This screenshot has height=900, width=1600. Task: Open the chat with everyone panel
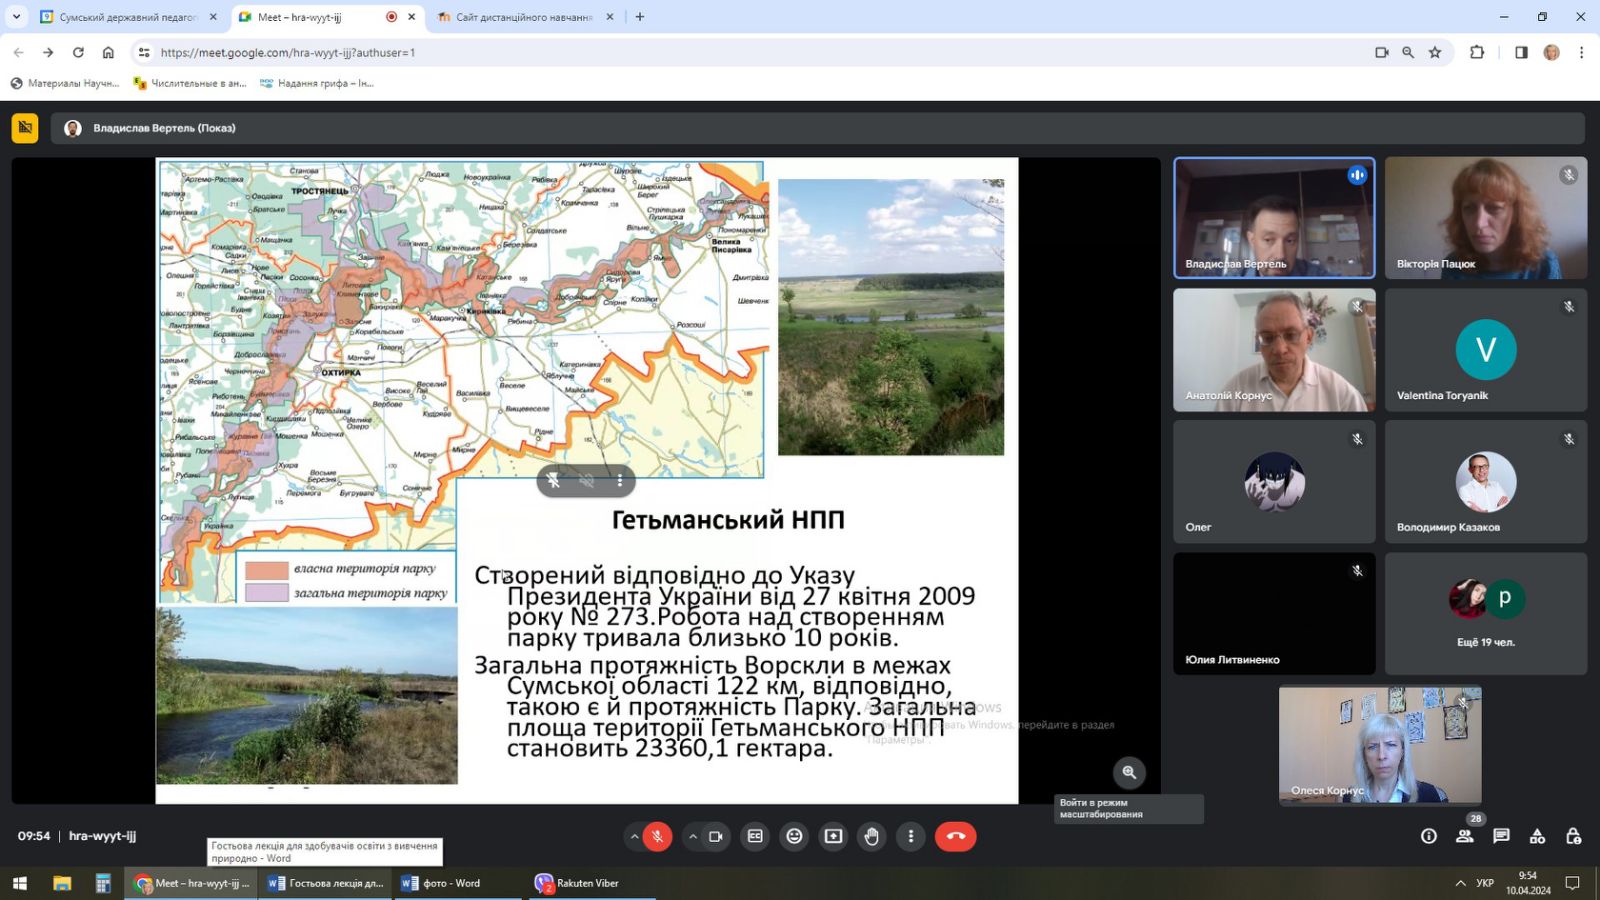click(x=1501, y=836)
